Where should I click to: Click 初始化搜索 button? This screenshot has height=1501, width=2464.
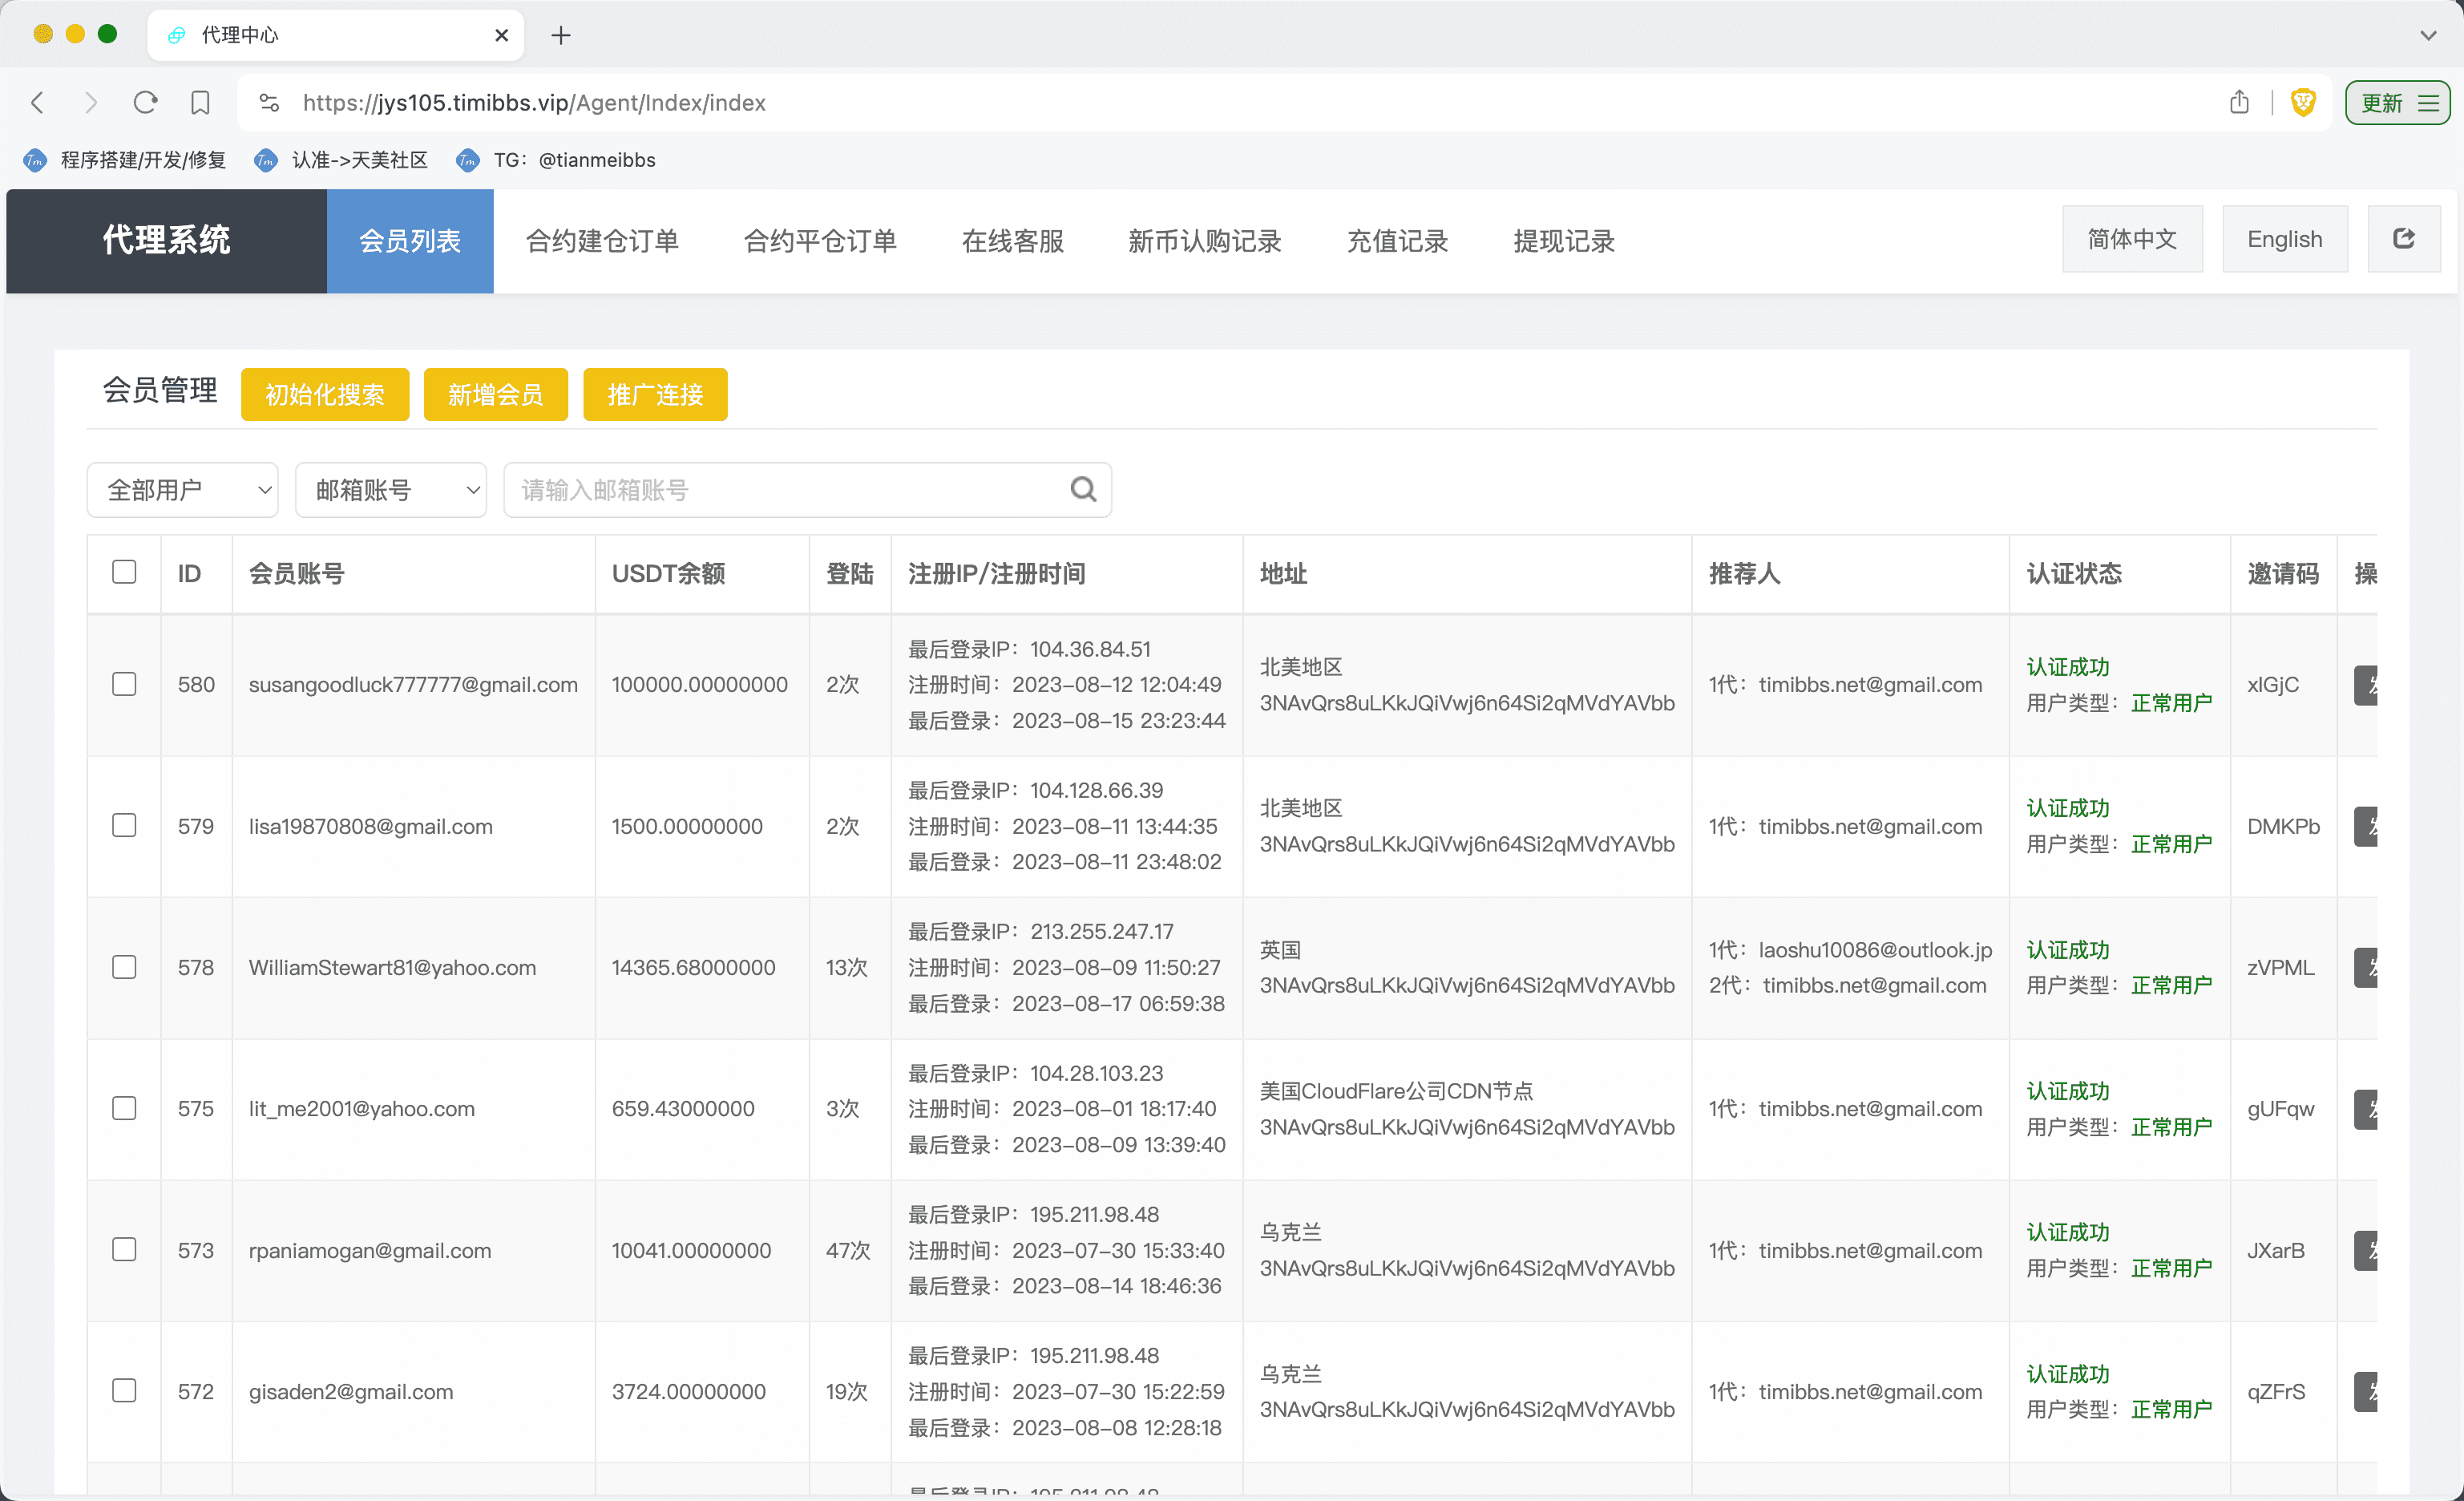tap(325, 394)
